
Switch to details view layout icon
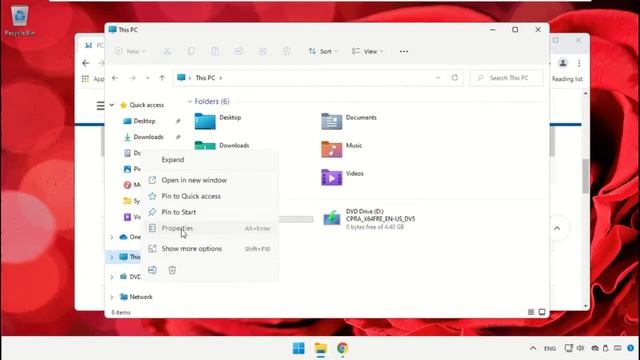[531, 312]
